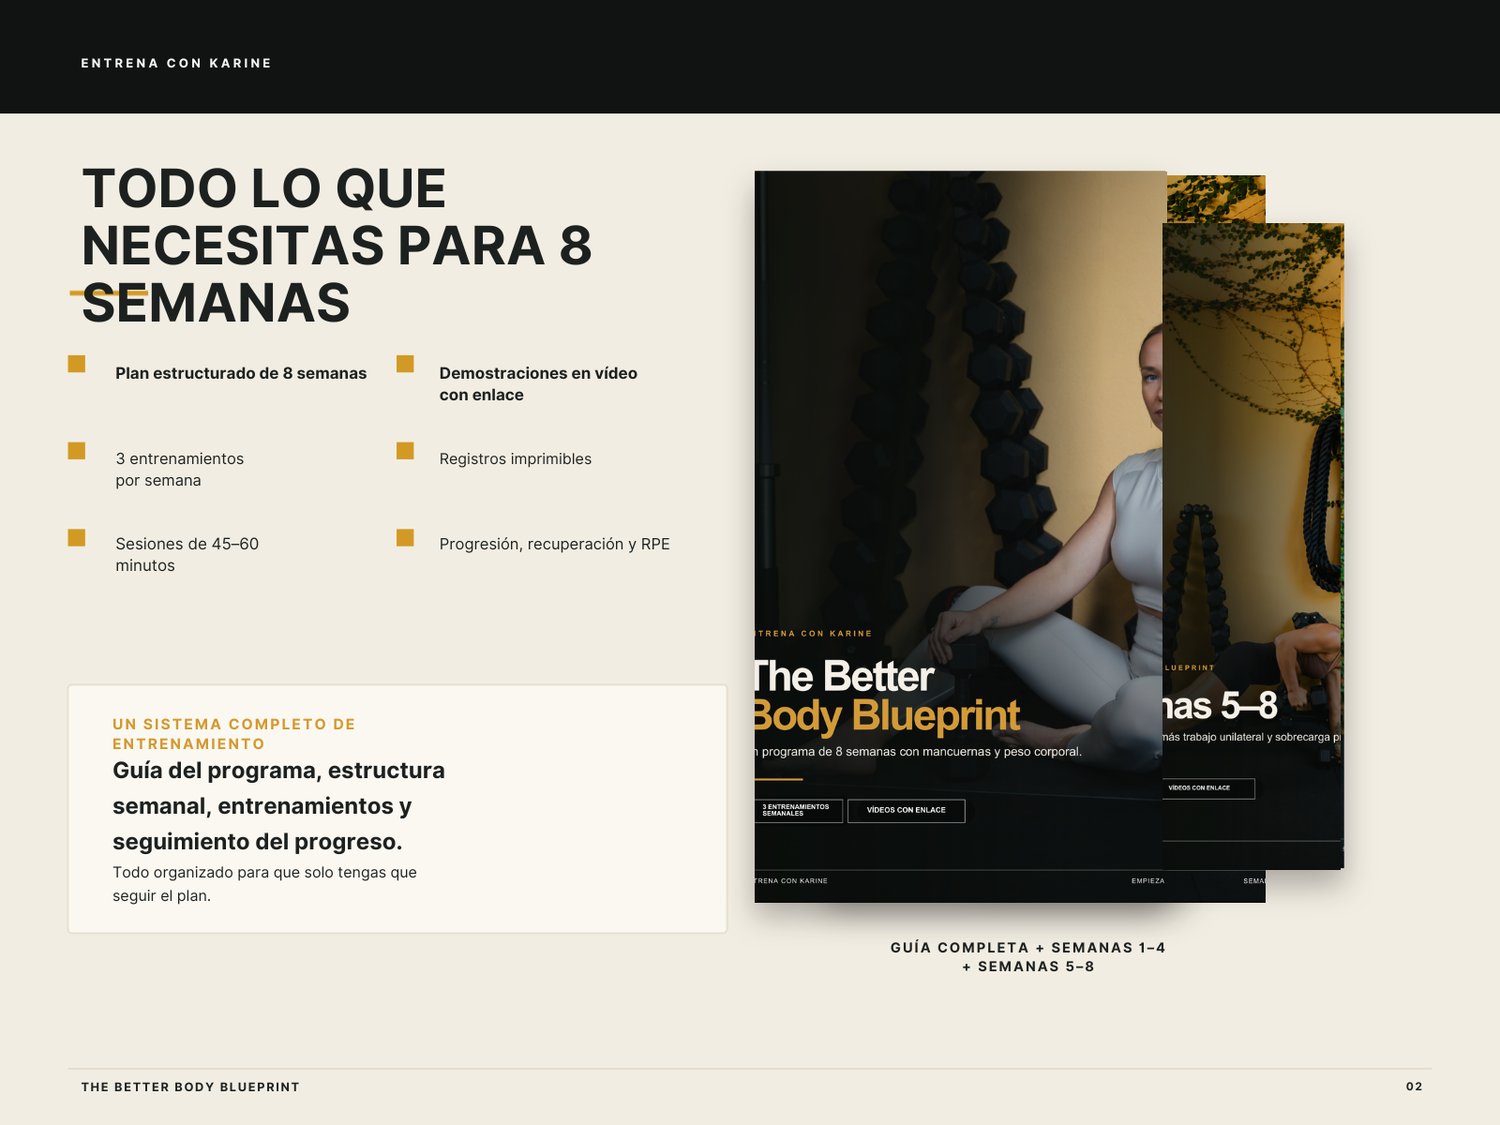Viewport: 1500px width, 1125px height.
Task: Select the text 3 entrenamientos por semana
Action: (180, 469)
